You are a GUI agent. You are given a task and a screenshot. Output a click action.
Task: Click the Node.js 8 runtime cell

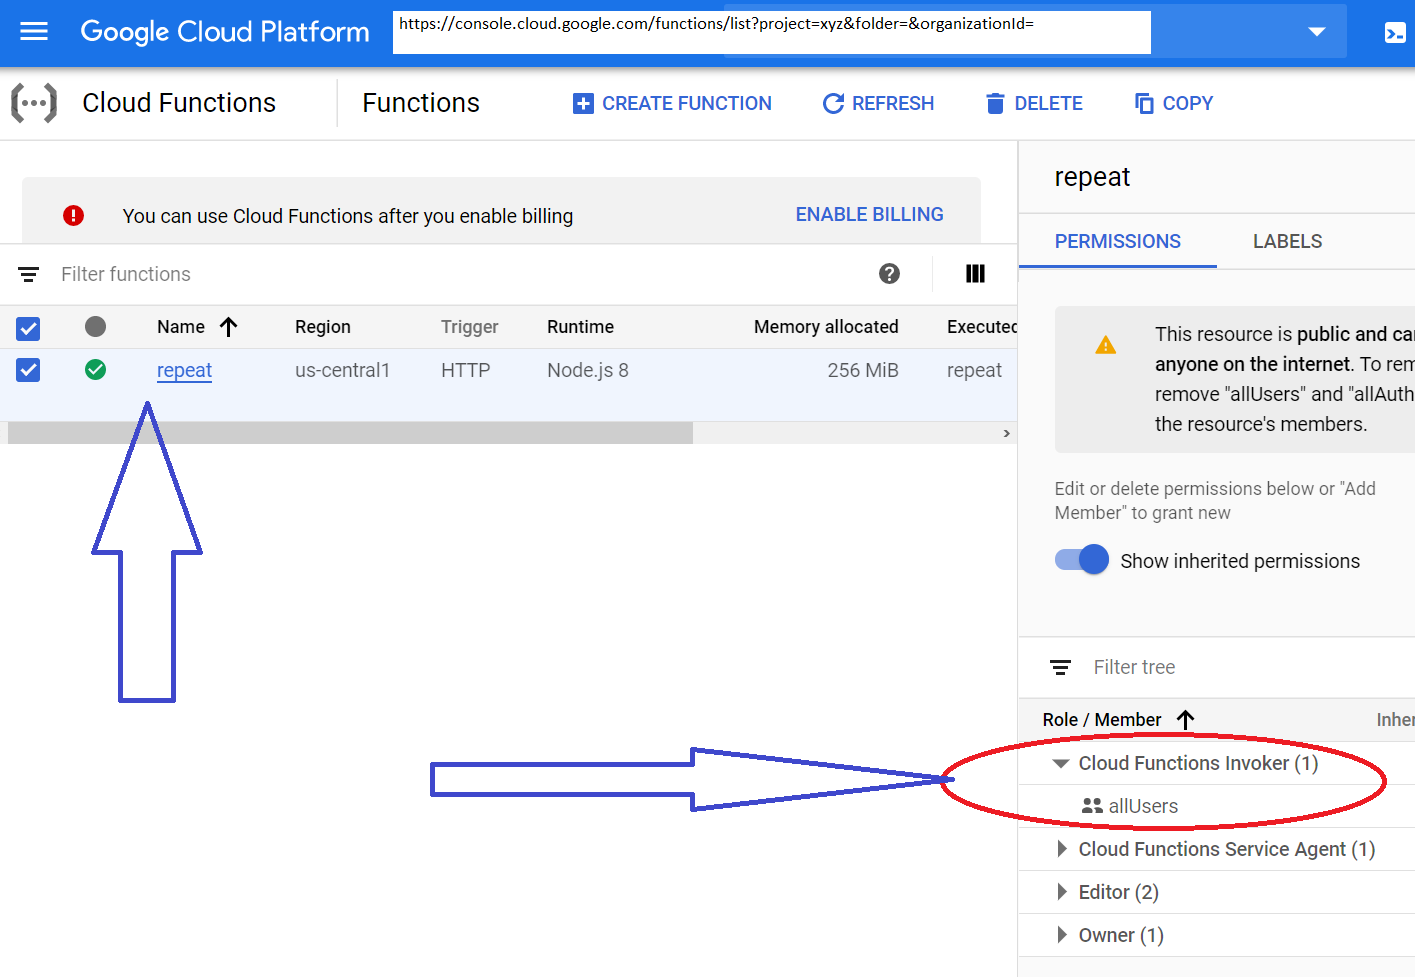click(587, 370)
